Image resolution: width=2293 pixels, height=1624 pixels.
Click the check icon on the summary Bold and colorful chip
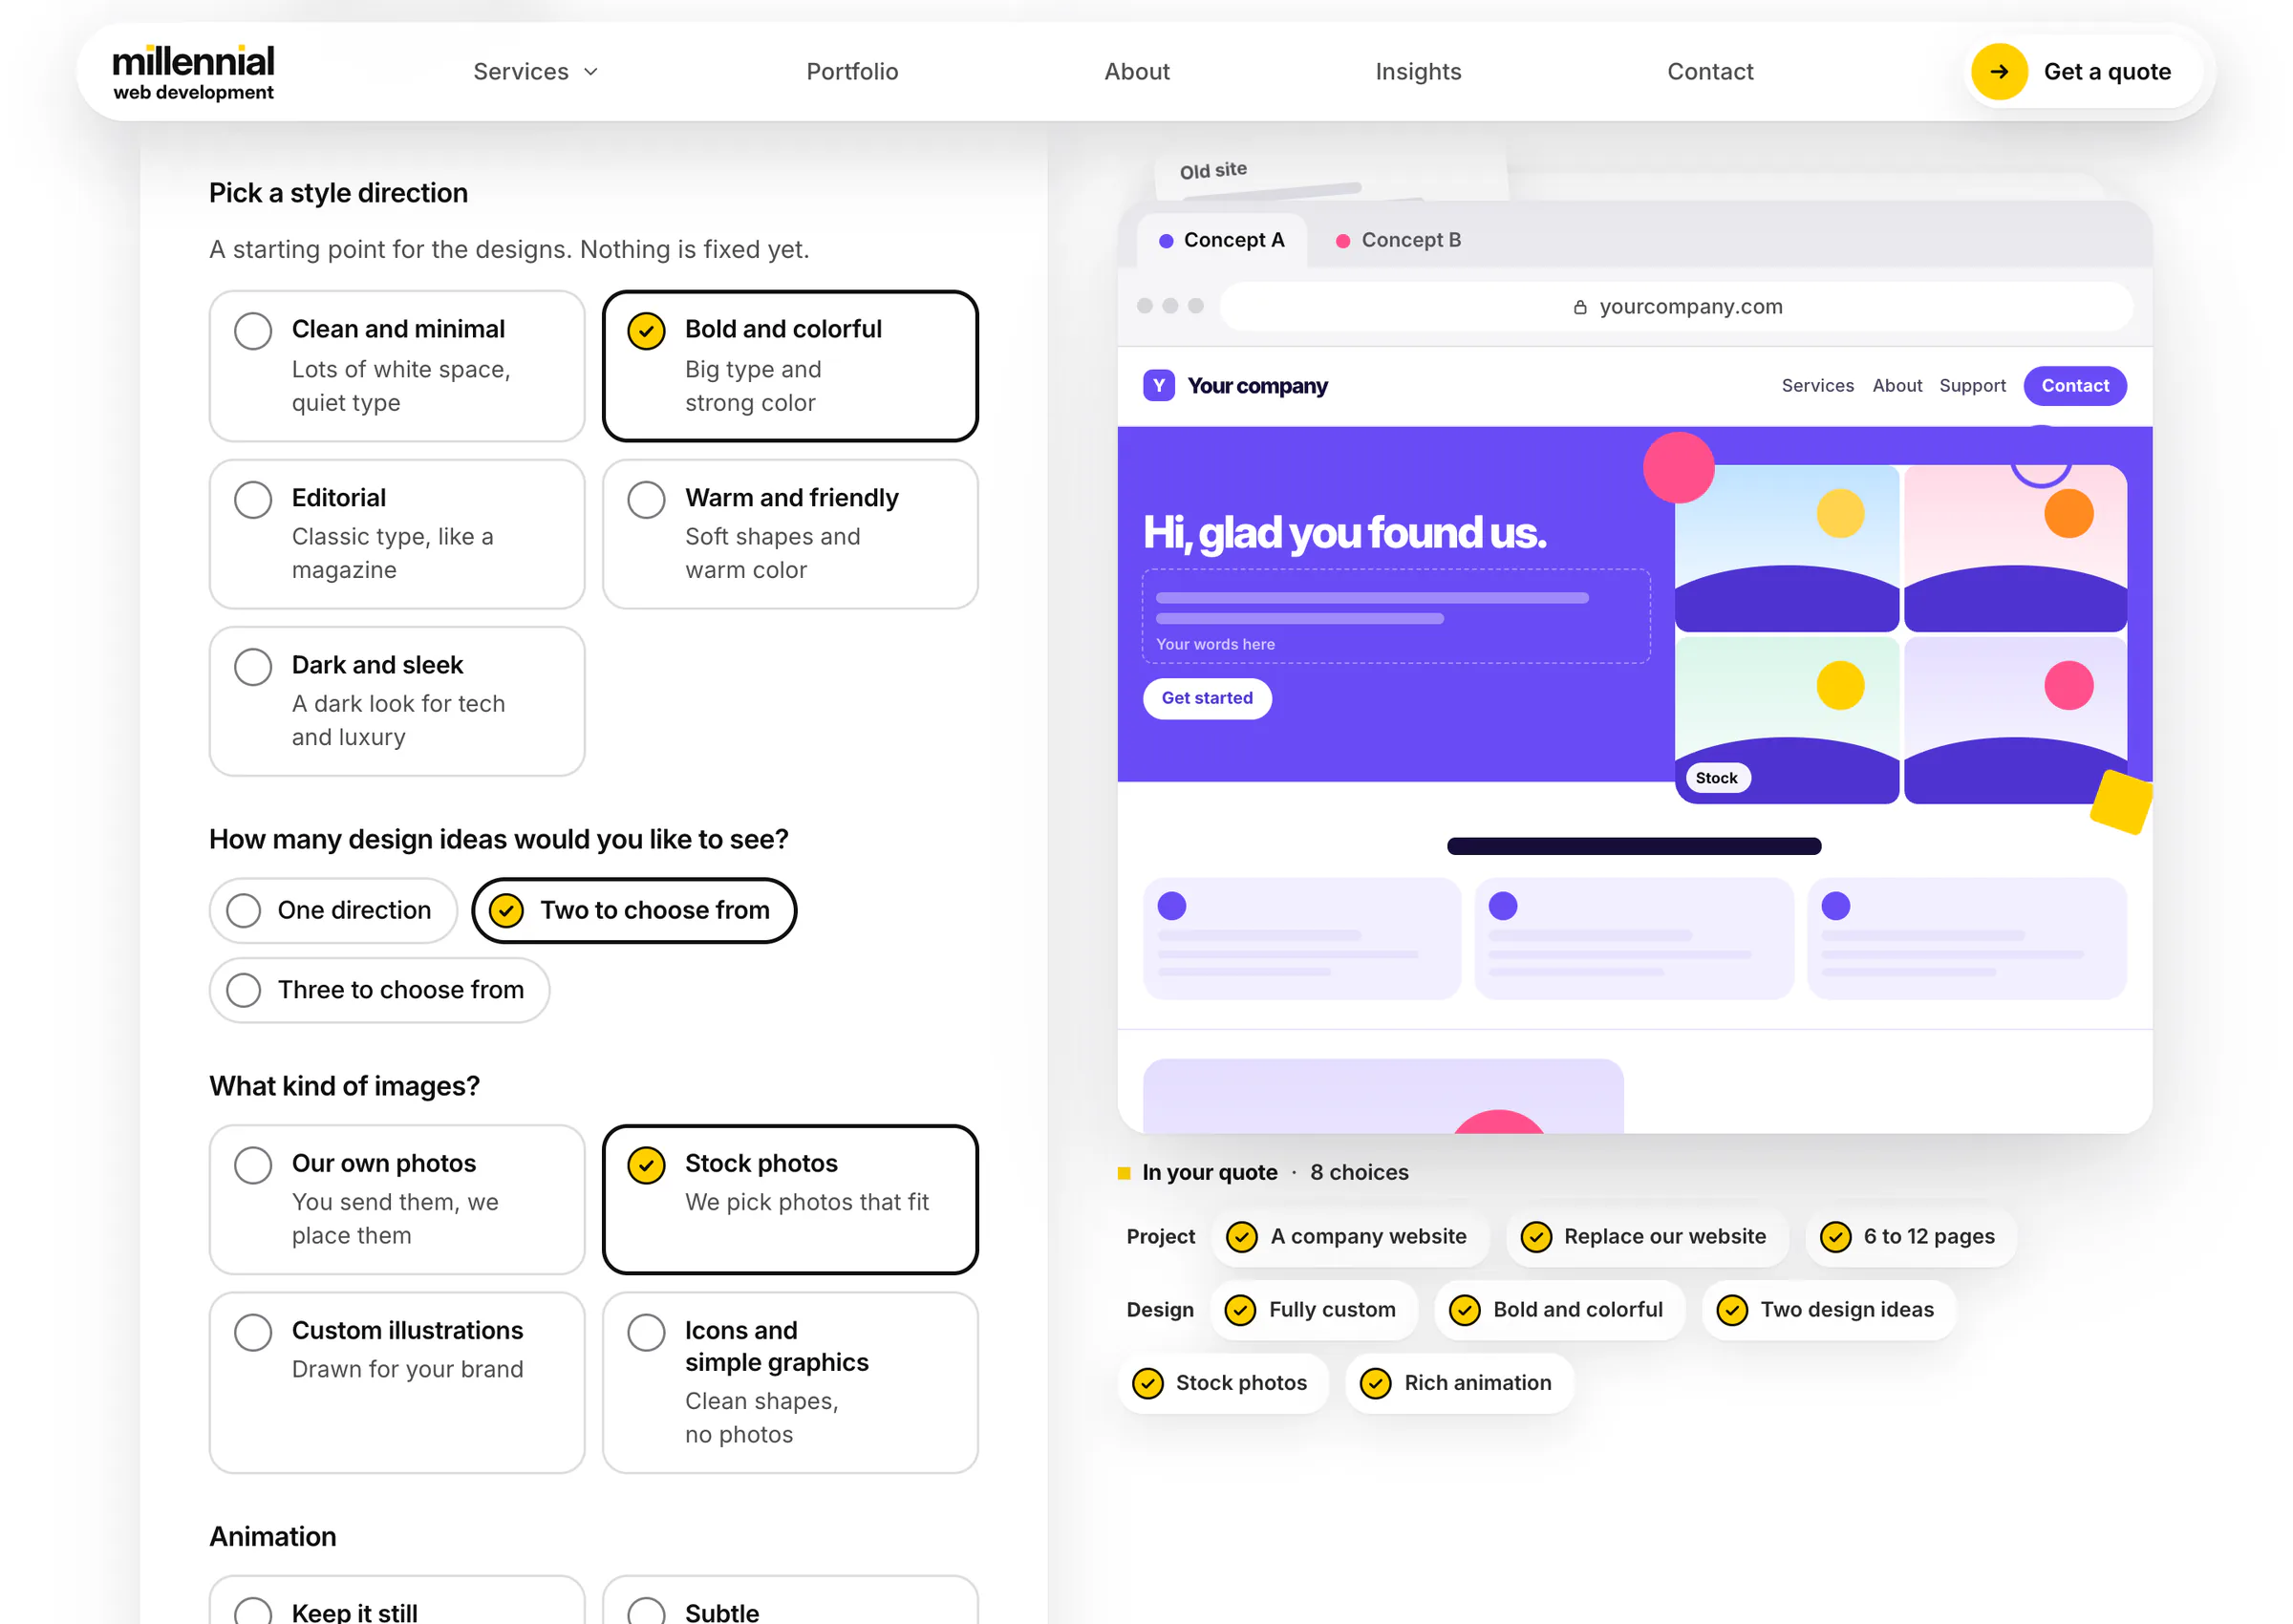[1464, 1310]
